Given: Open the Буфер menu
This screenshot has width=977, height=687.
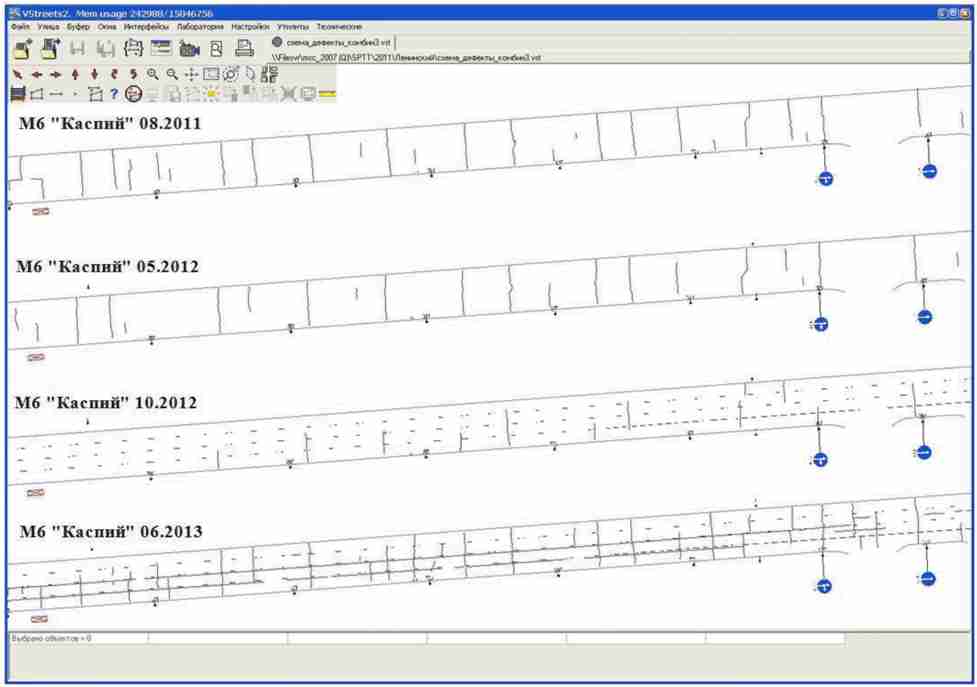Looking at the screenshot, I should coord(79,27).
